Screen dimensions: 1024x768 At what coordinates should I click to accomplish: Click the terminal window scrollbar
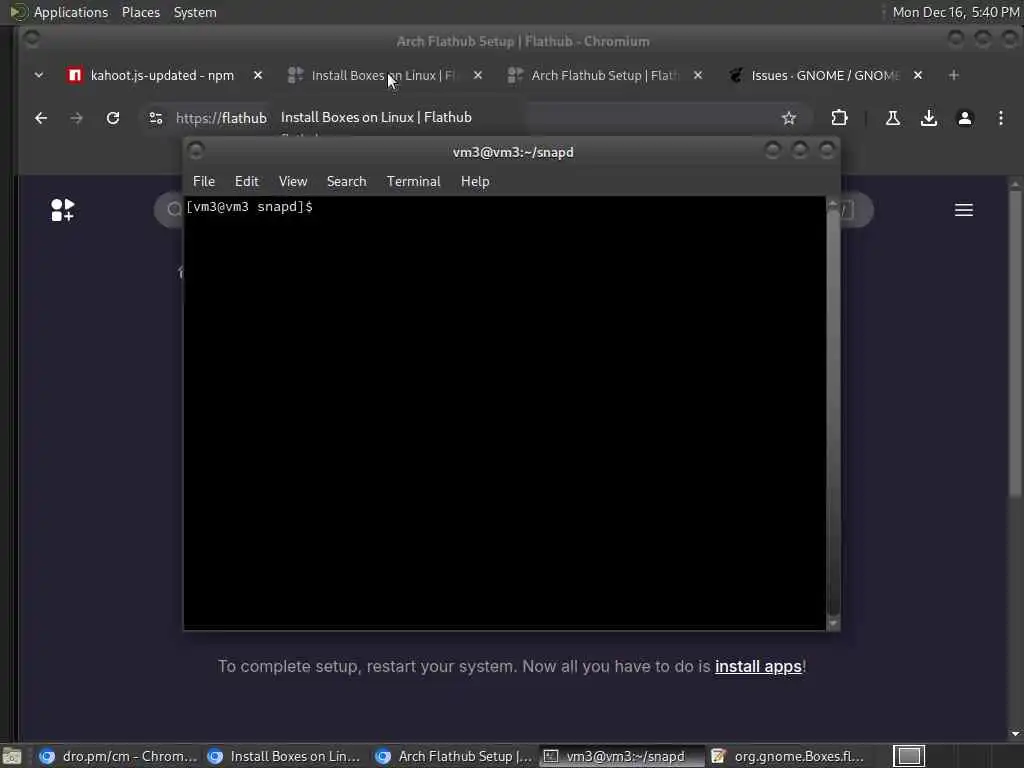833,413
